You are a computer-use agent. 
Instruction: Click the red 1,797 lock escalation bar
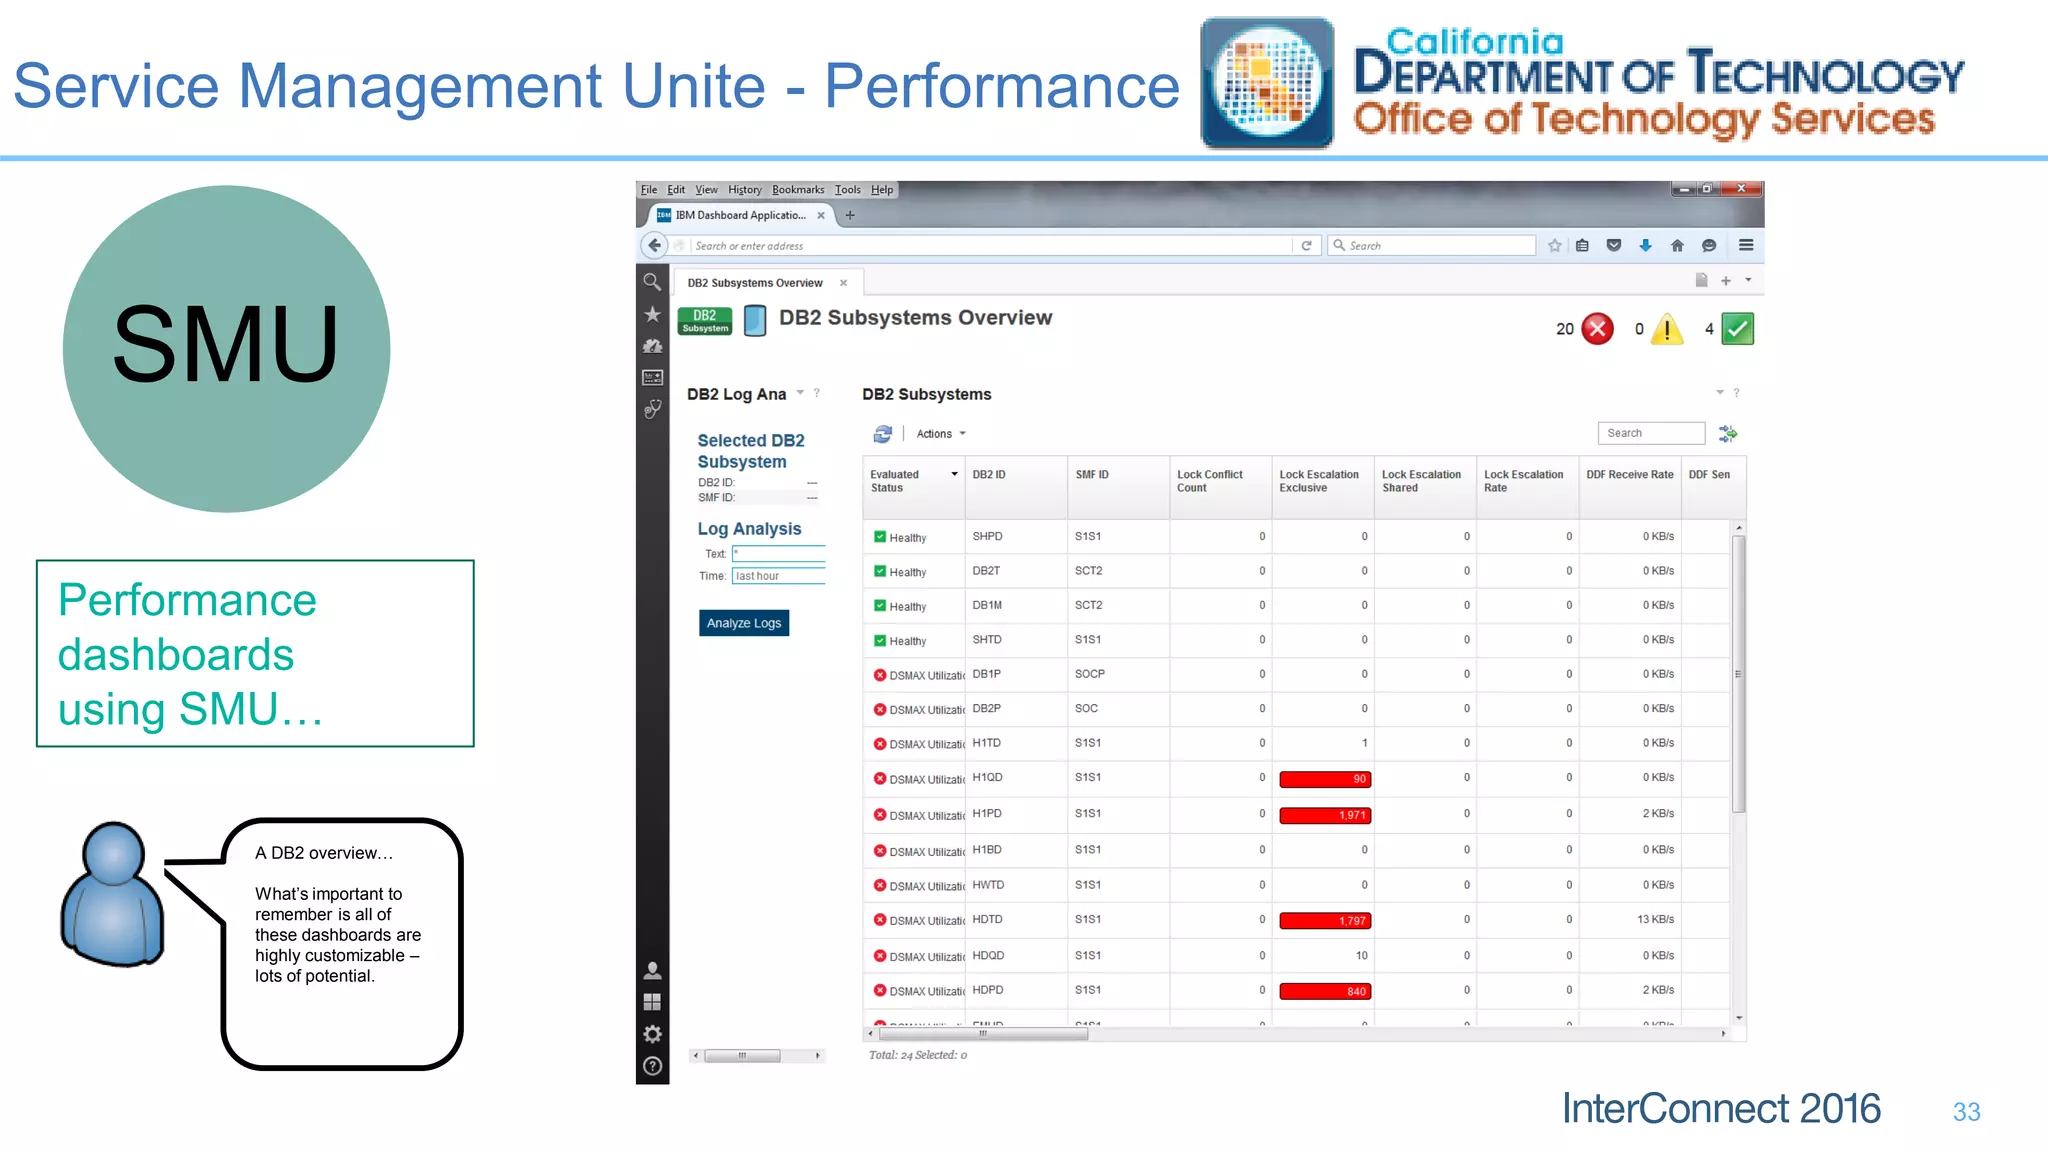point(1325,921)
